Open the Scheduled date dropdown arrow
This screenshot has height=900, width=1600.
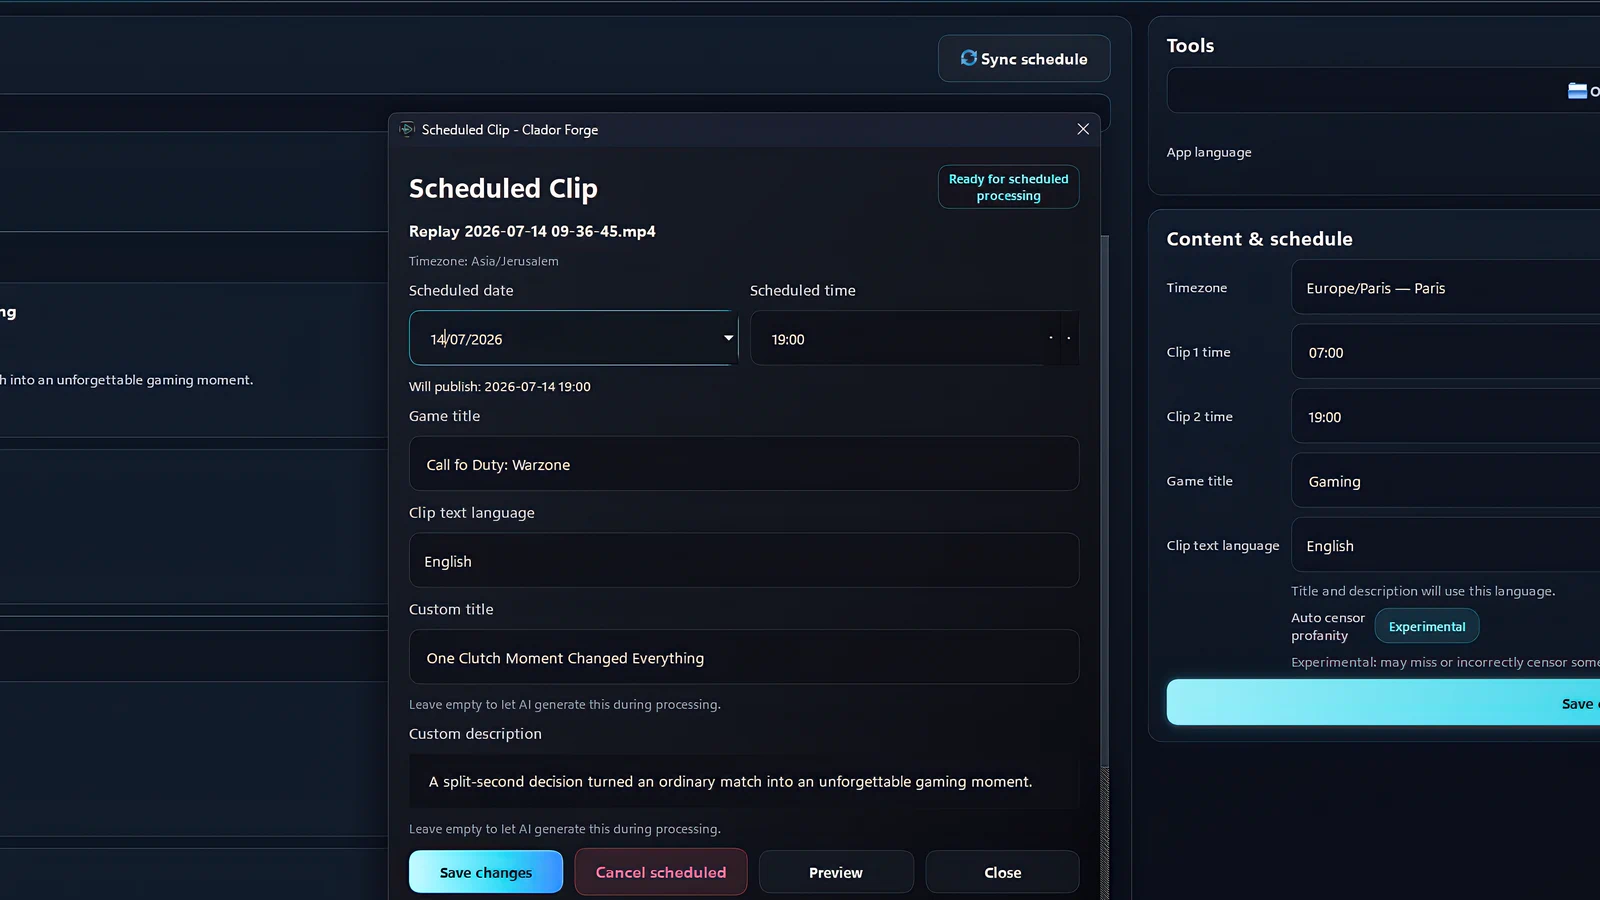click(x=728, y=338)
